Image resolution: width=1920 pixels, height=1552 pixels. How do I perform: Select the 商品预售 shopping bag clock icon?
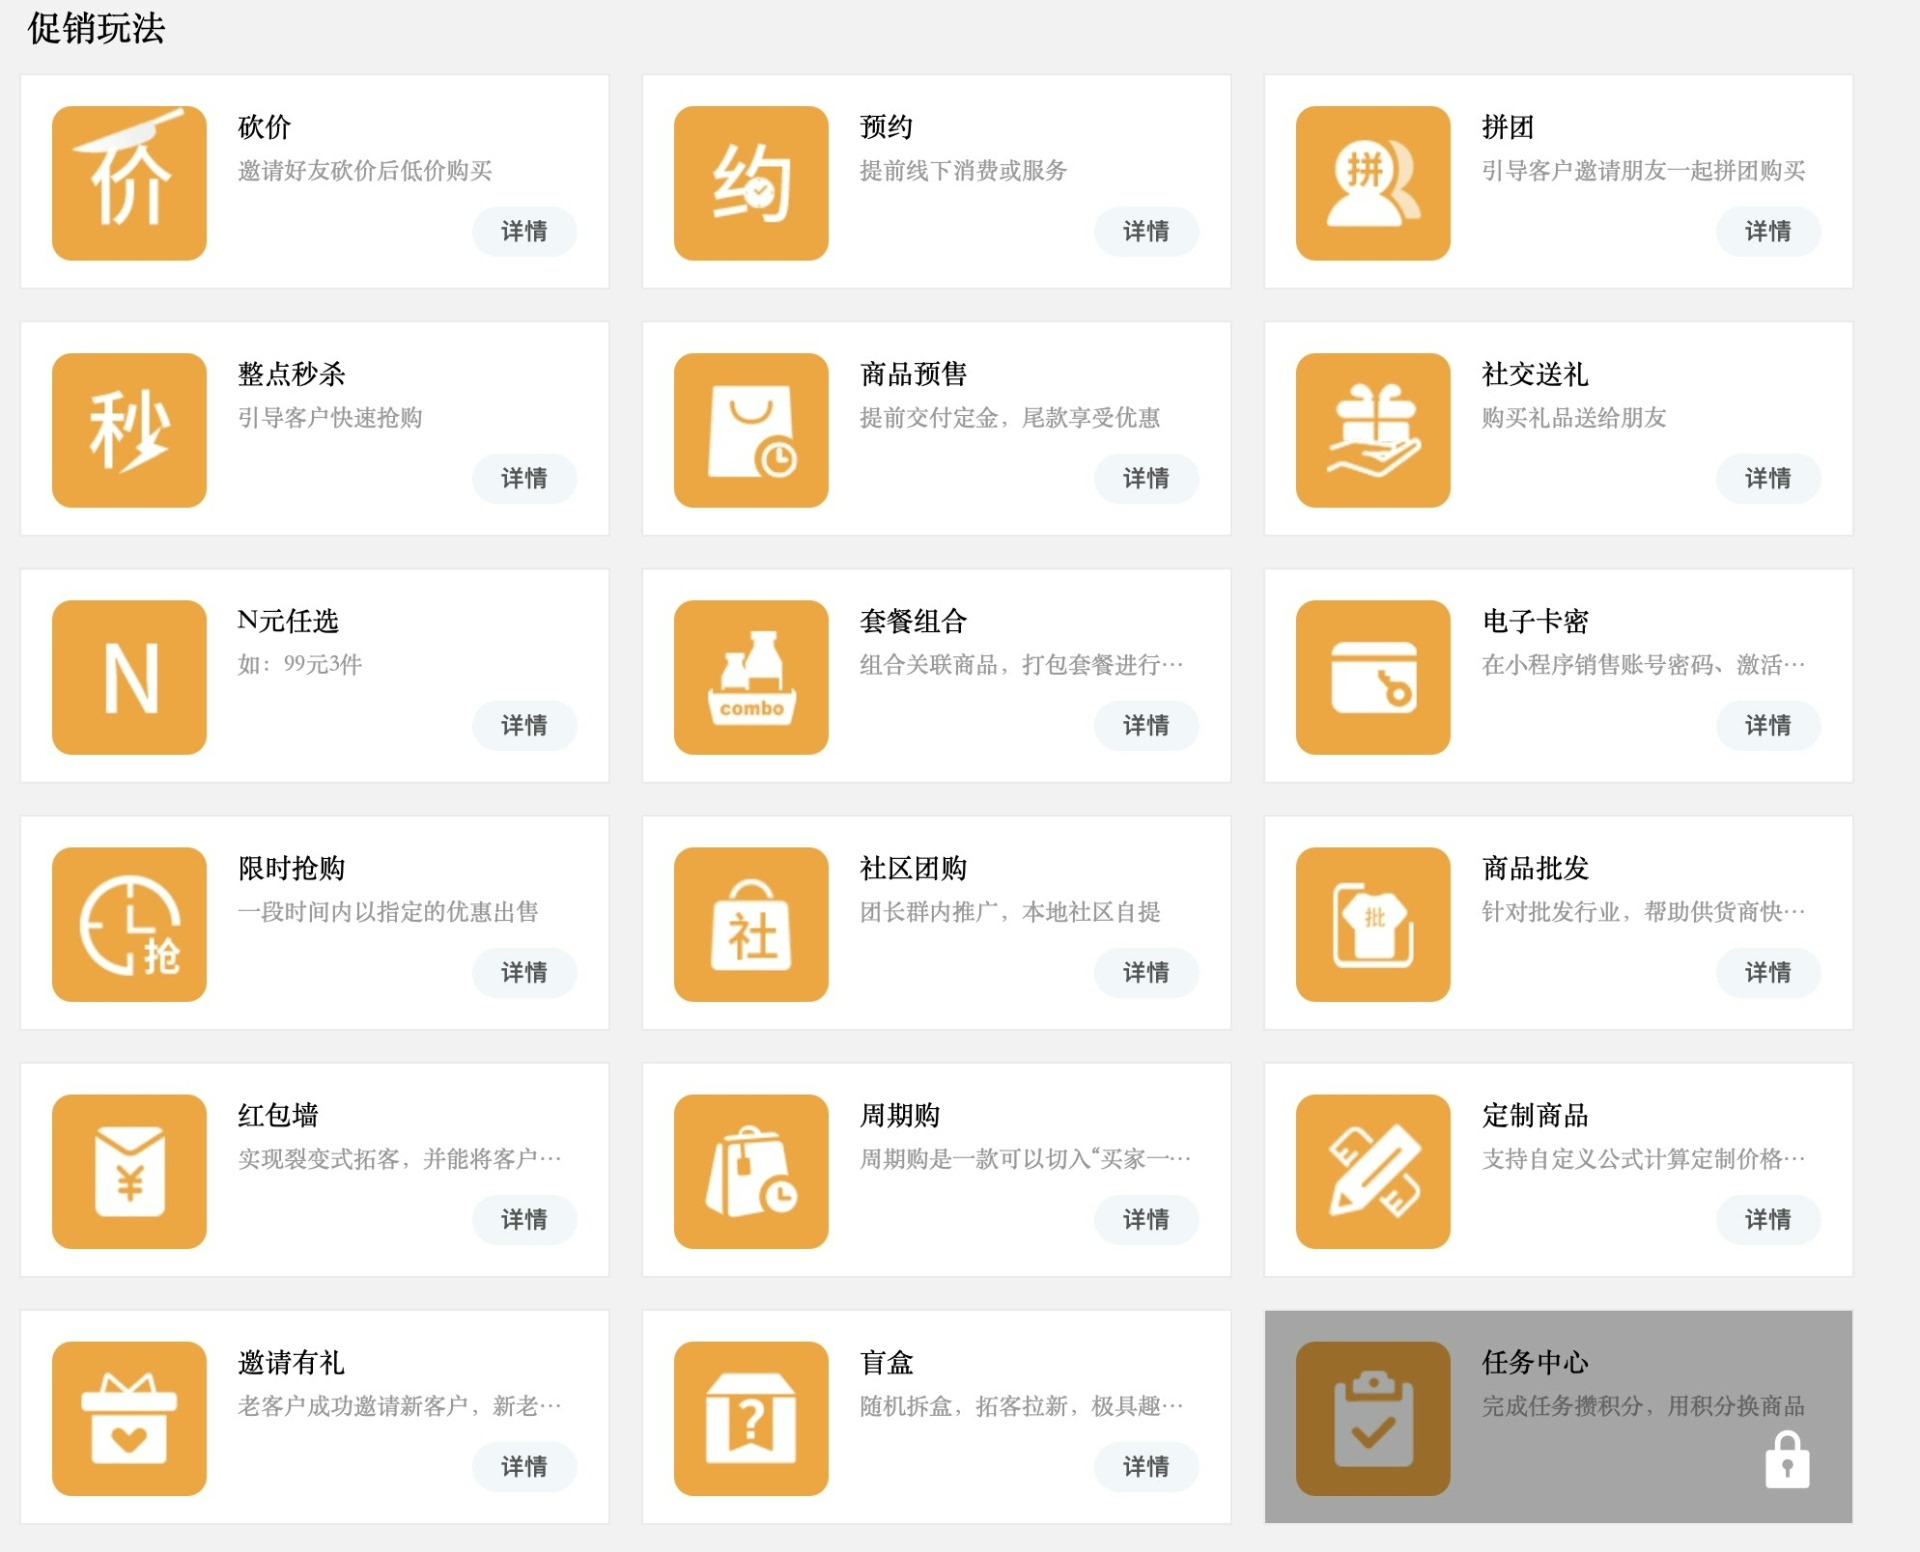pyautogui.click(x=751, y=430)
